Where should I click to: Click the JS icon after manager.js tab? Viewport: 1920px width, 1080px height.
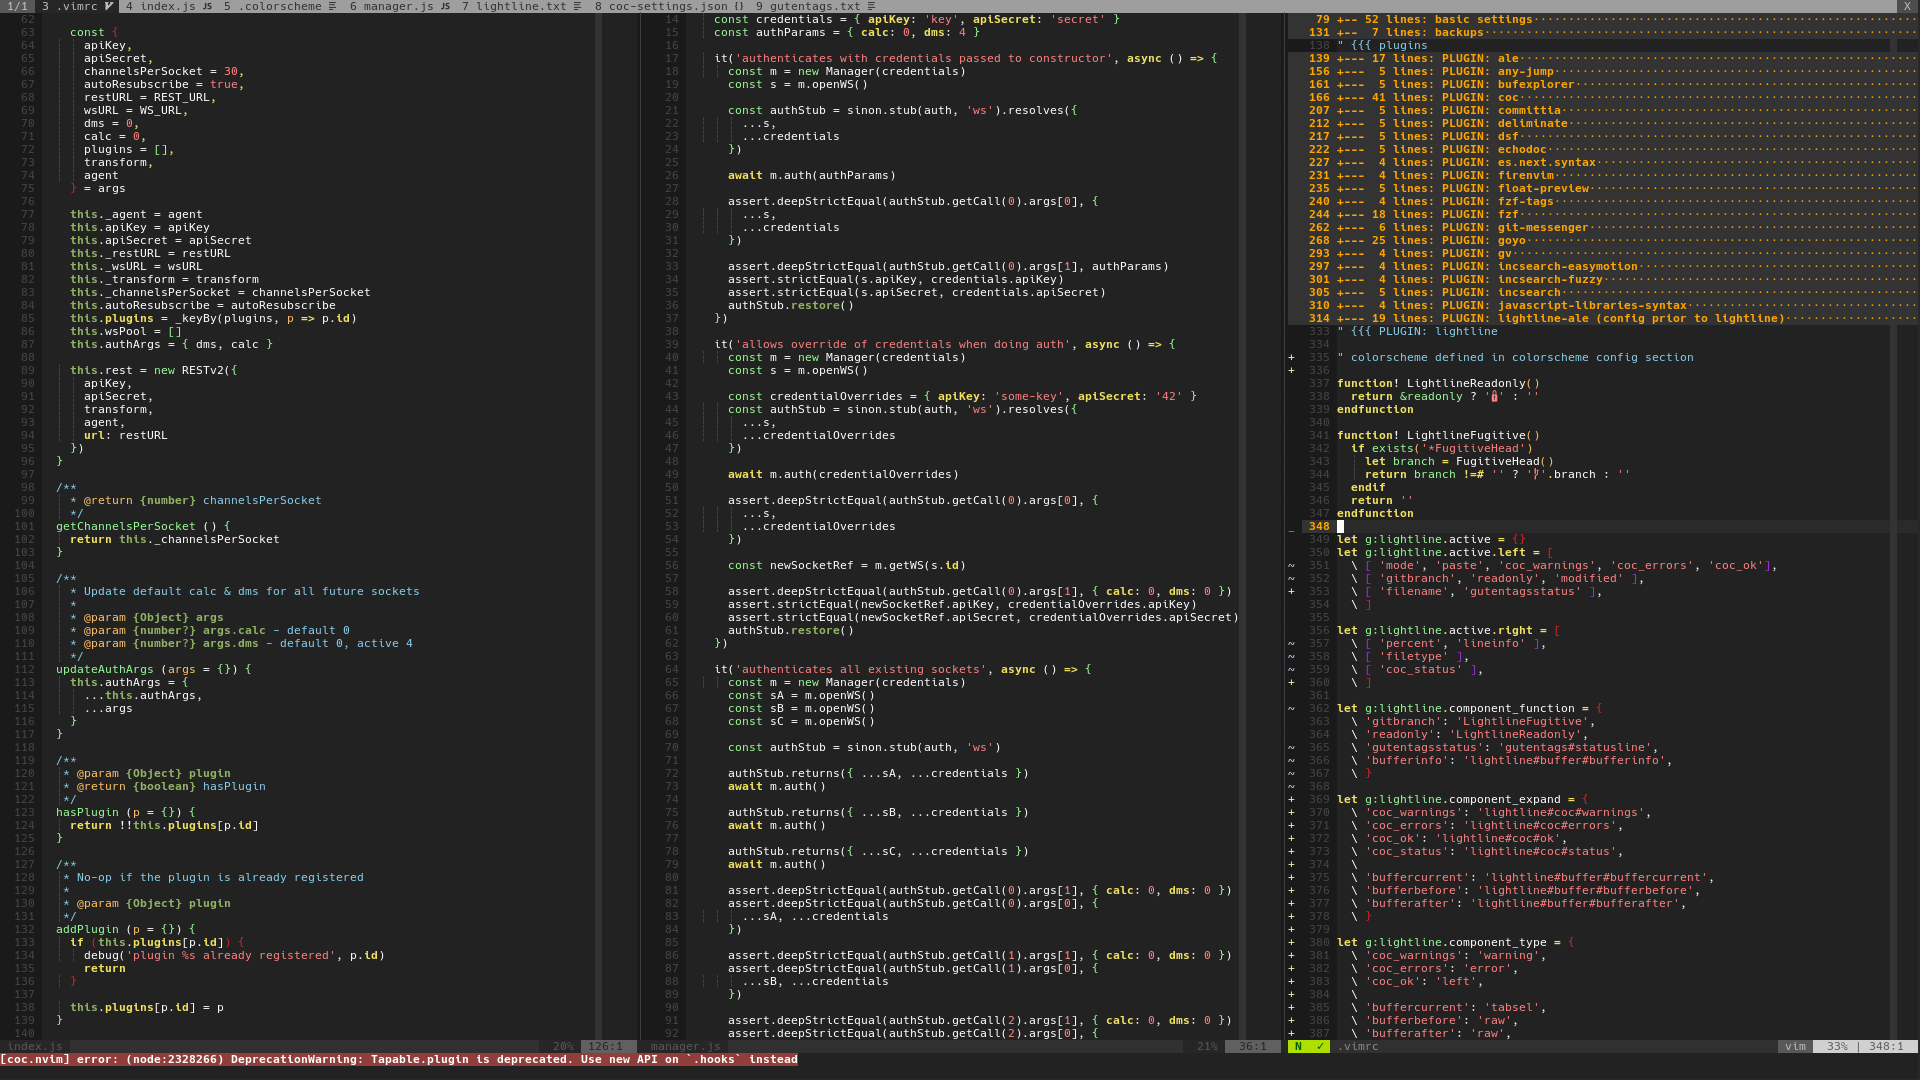[x=445, y=6]
